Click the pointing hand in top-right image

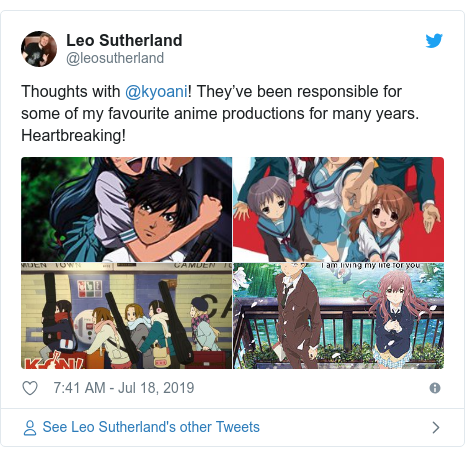(x=359, y=190)
